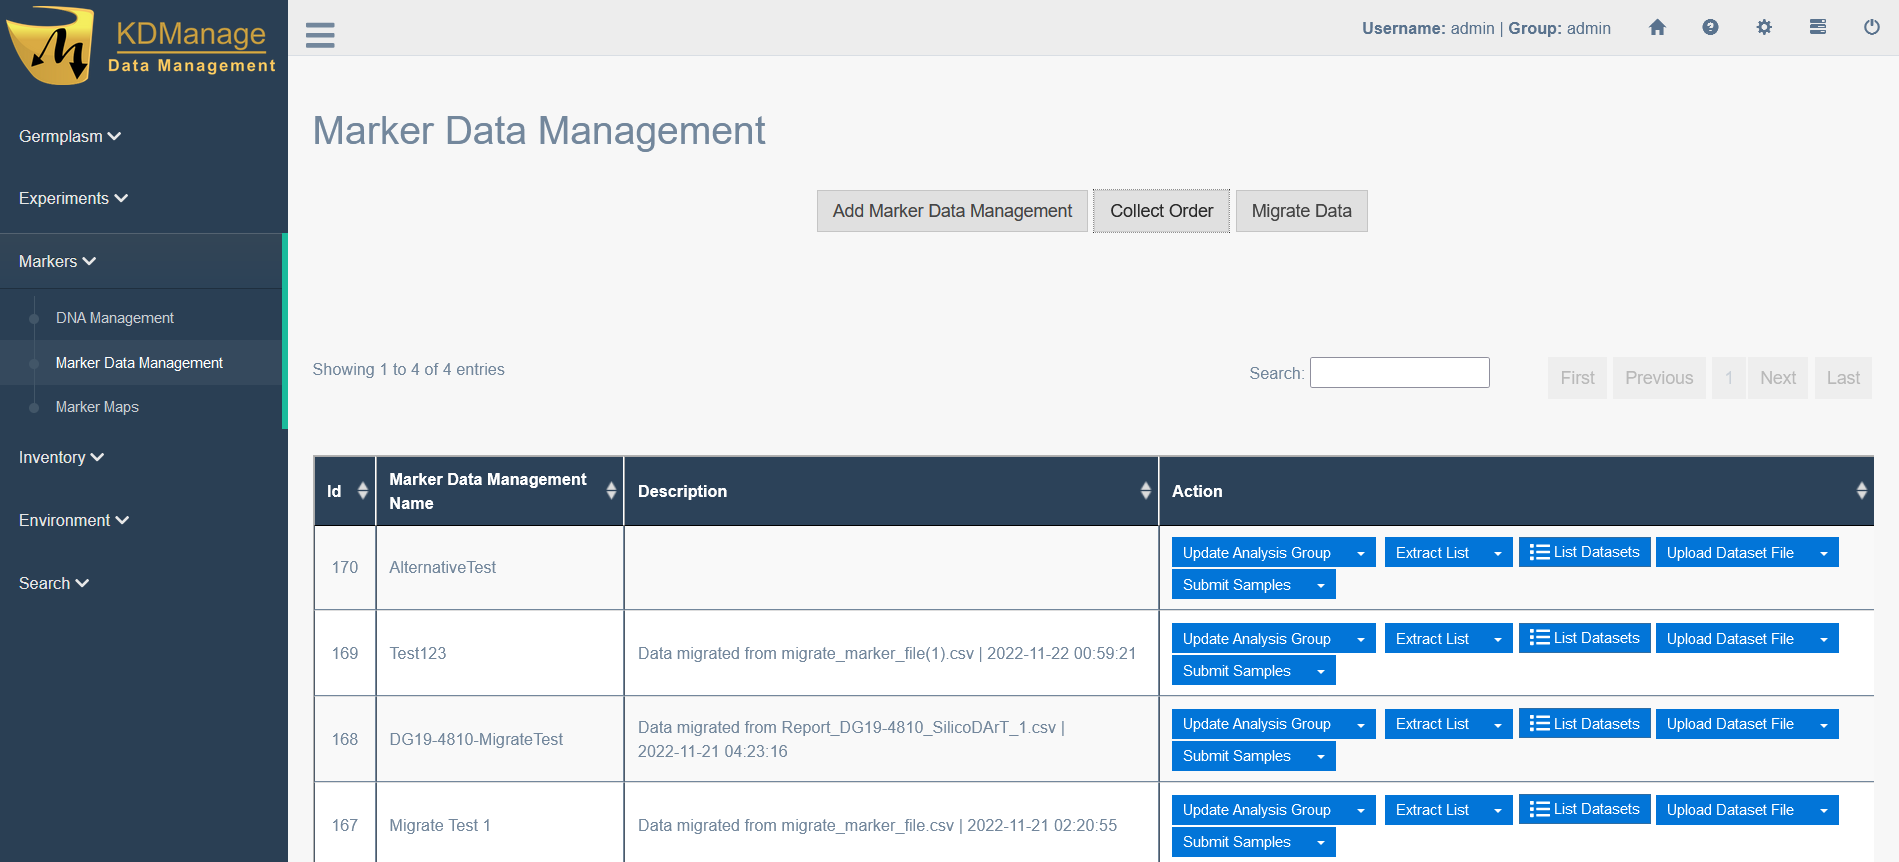The width and height of the screenshot is (1899, 862).
Task: Open Extract List dropdown for Test123 row
Action: (1497, 639)
